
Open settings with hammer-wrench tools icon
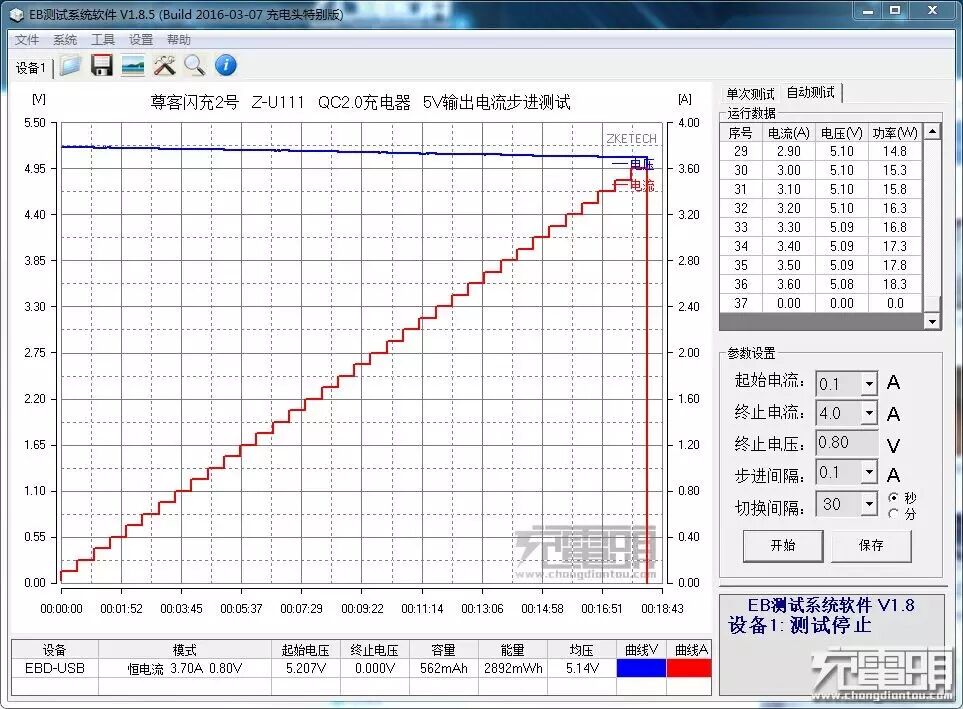pyautogui.click(x=164, y=65)
